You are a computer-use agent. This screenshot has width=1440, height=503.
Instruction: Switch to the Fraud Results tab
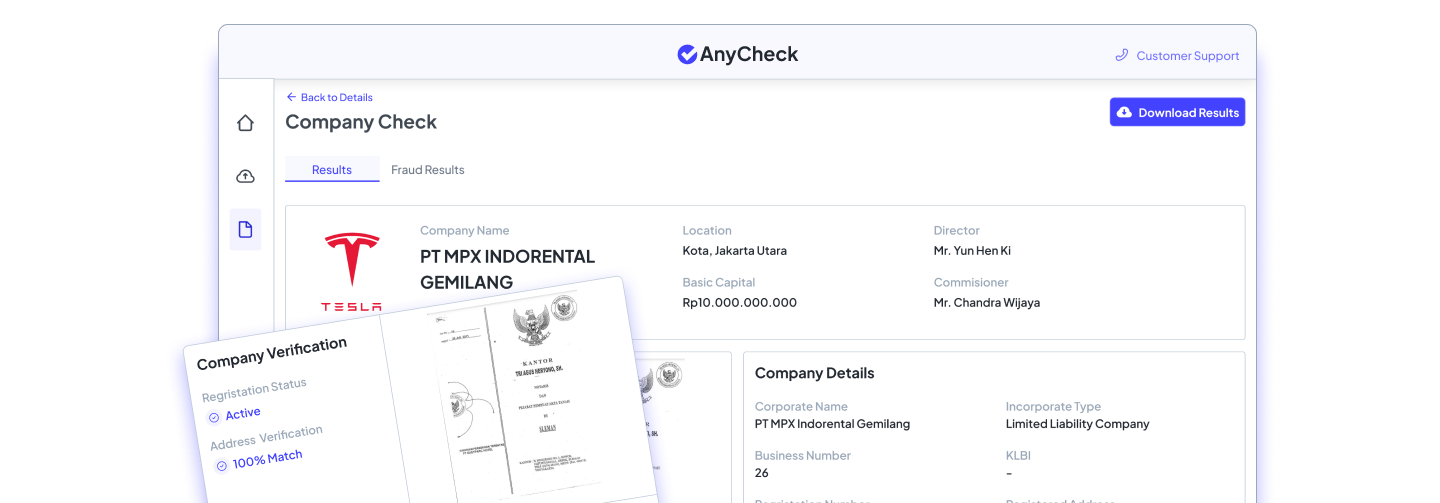[x=428, y=170]
